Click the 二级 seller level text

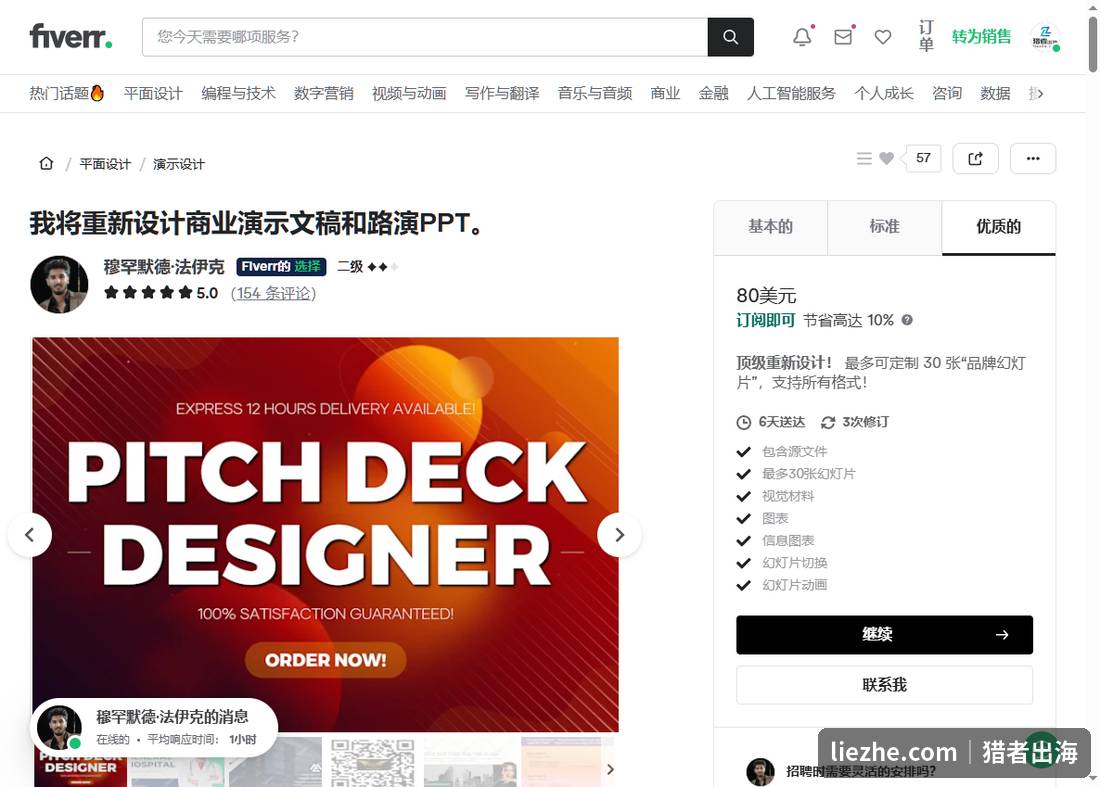tap(350, 267)
